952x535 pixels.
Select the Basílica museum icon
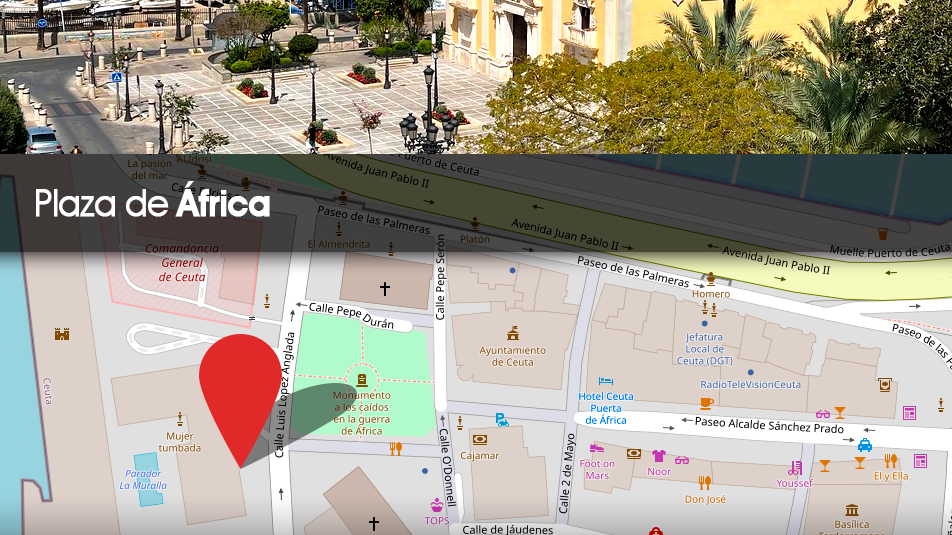[x=851, y=509]
